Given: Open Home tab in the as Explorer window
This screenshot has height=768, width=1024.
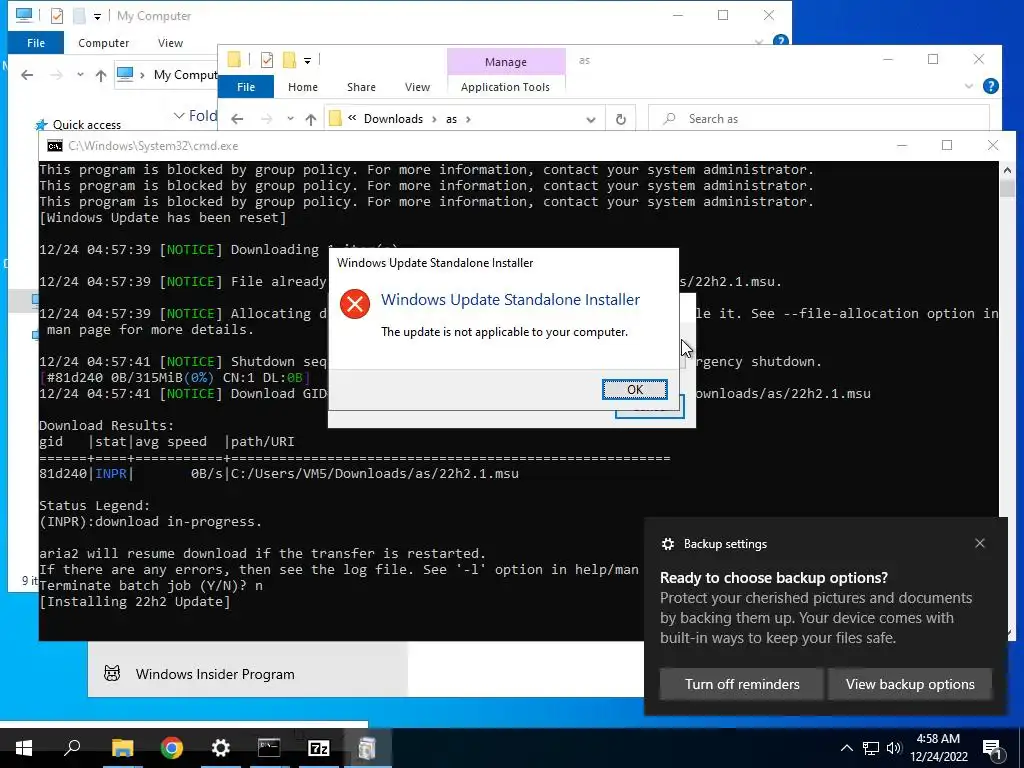Looking at the screenshot, I should click(x=302, y=87).
